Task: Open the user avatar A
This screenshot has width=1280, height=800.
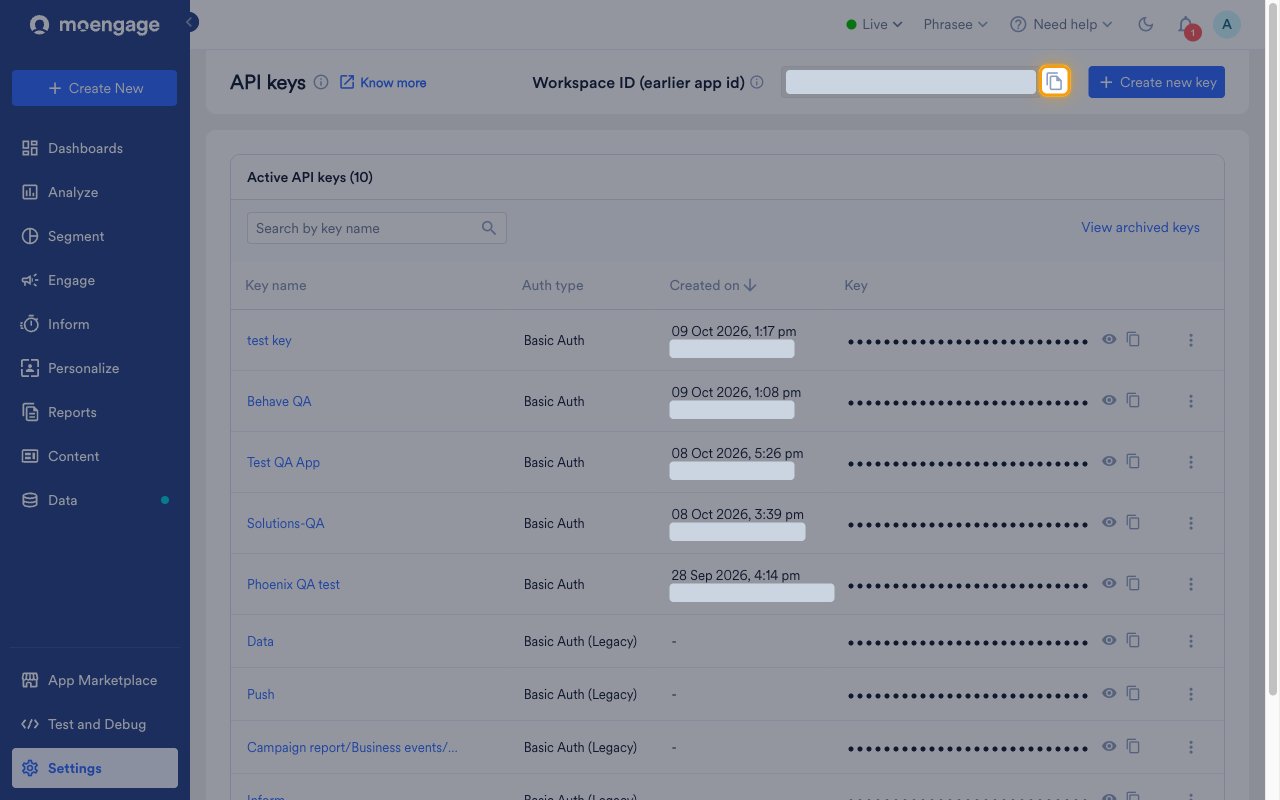Action: 1227,24
